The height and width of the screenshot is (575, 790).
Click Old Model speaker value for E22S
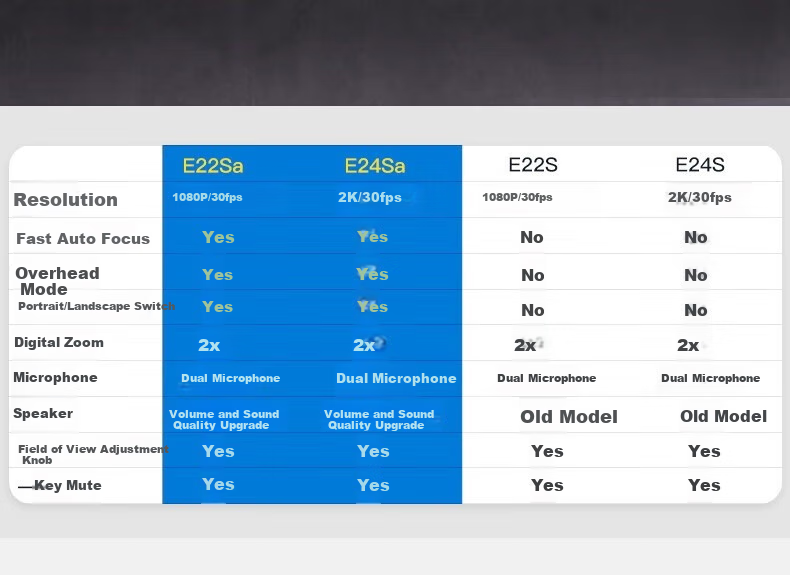[x=569, y=417]
